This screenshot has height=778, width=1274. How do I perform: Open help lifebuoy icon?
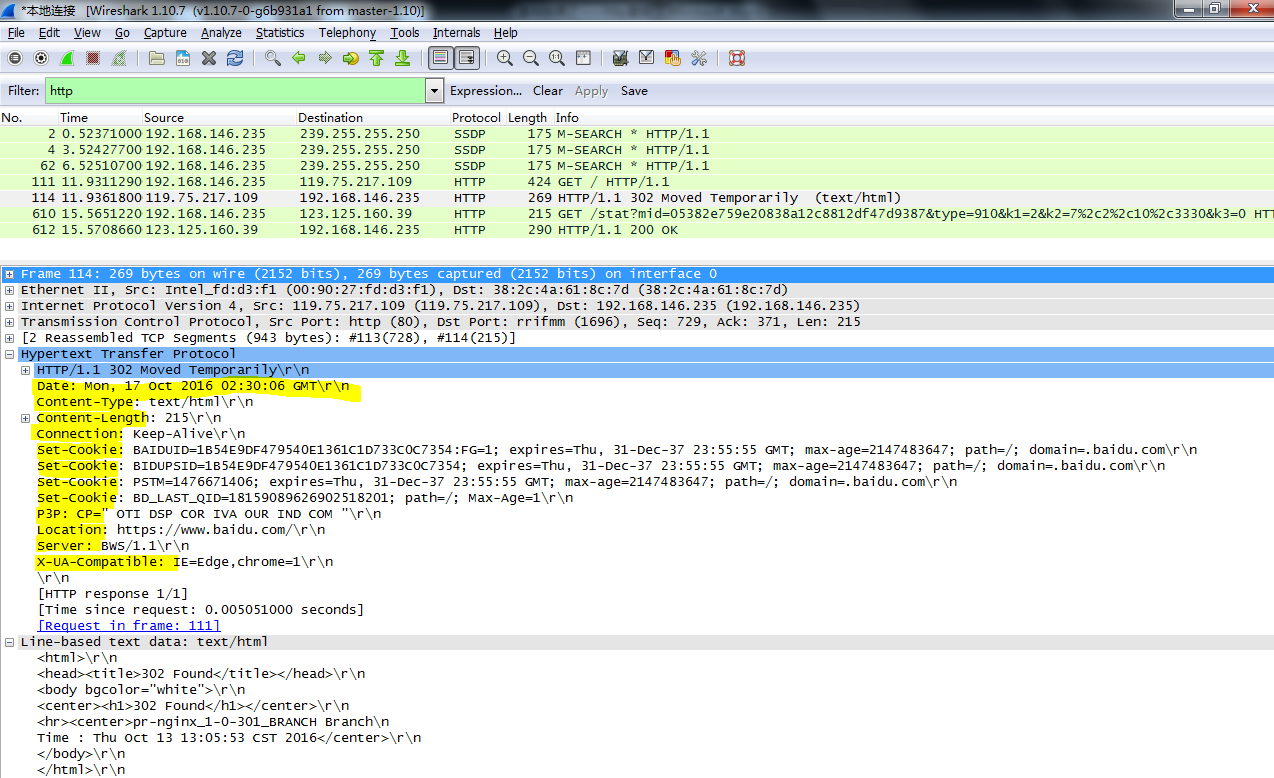(737, 58)
